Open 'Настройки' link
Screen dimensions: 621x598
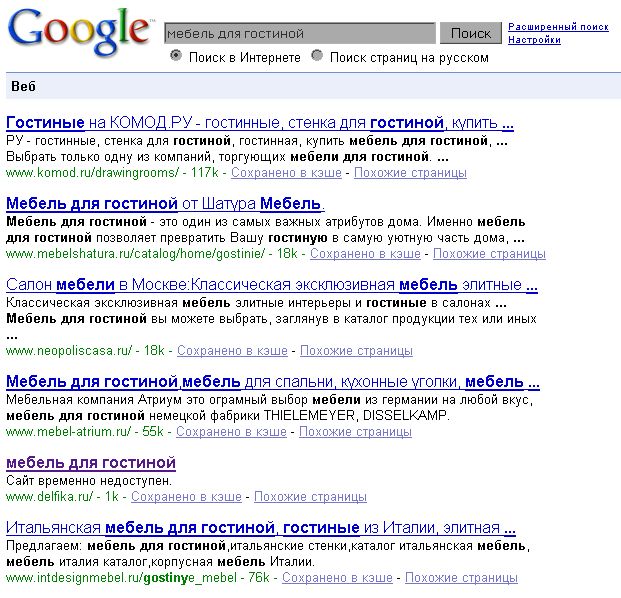pyautogui.click(x=534, y=40)
